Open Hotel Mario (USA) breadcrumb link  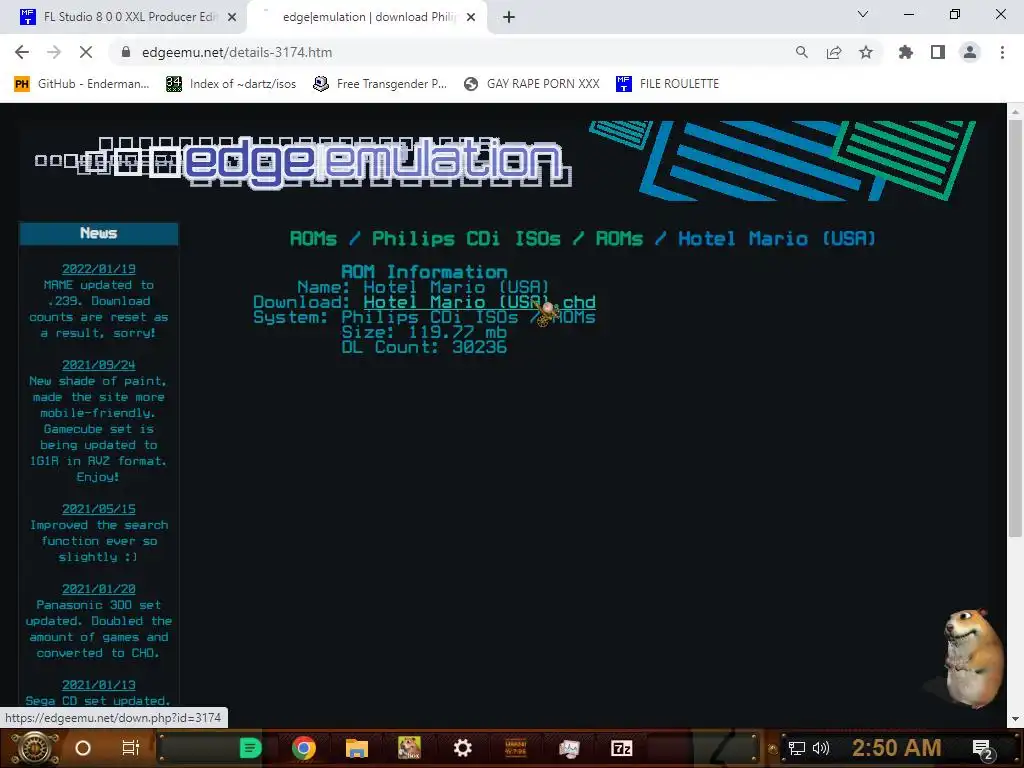(x=776, y=238)
